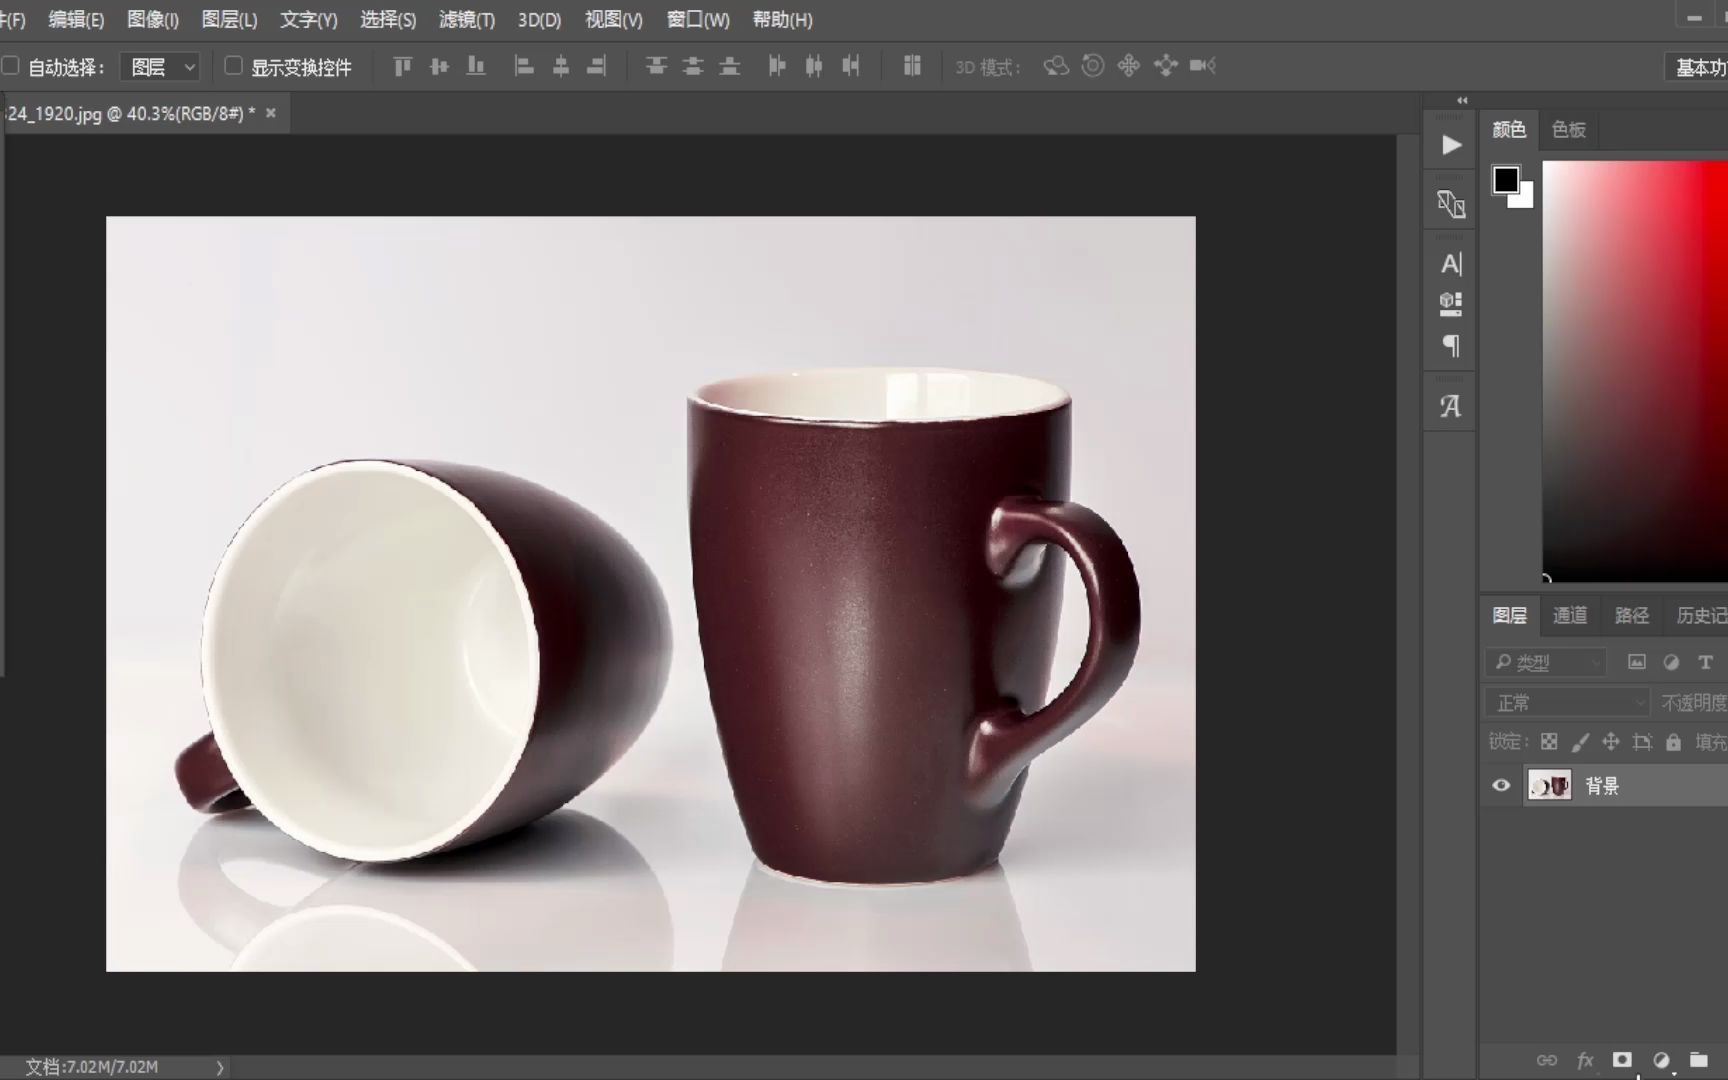Open the Character panel icon
Image resolution: width=1728 pixels, height=1080 pixels.
coord(1451,263)
